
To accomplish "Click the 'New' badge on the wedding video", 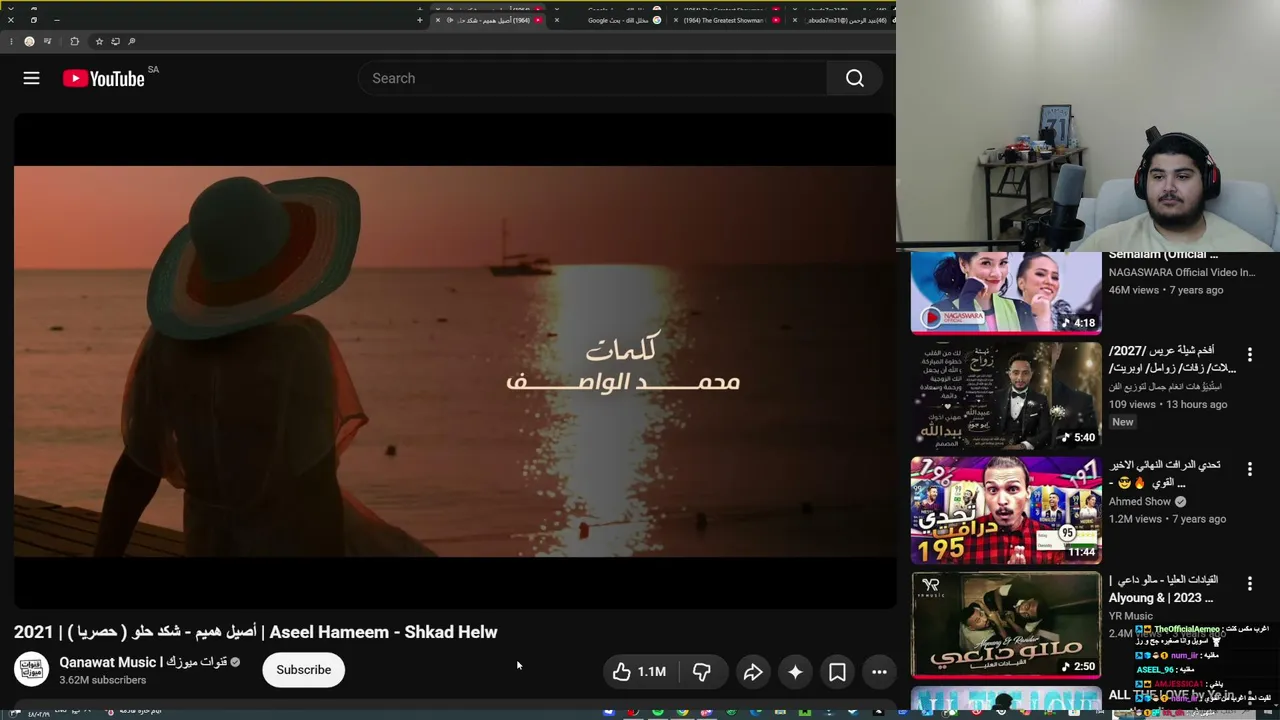I will click(x=1123, y=422).
